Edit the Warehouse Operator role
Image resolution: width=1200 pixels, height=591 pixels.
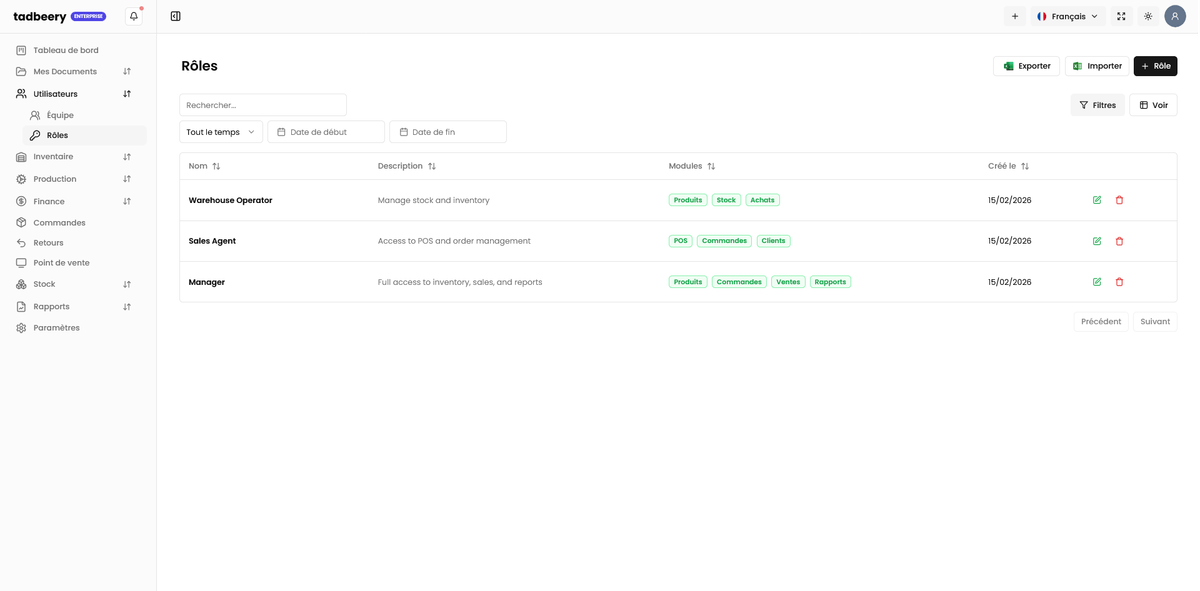pos(1097,200)
